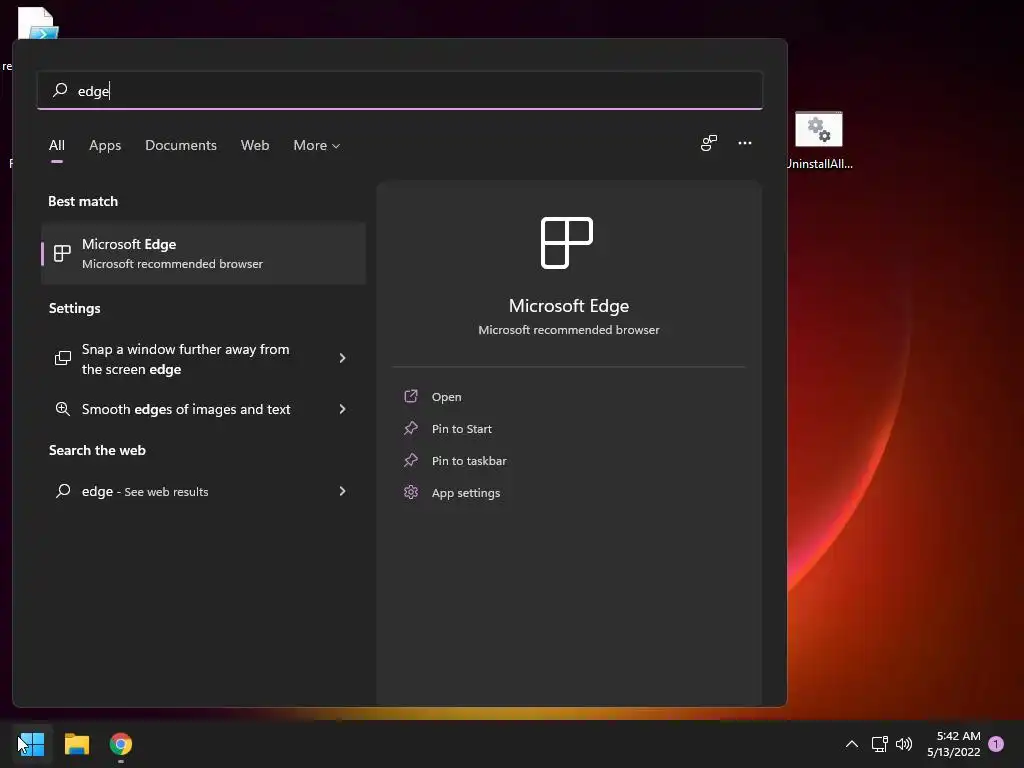Viewport: 1024px width, 768px height.
Task: Select the UninstallAll desktop shortcut icon
Action: (x=819, y=140)
